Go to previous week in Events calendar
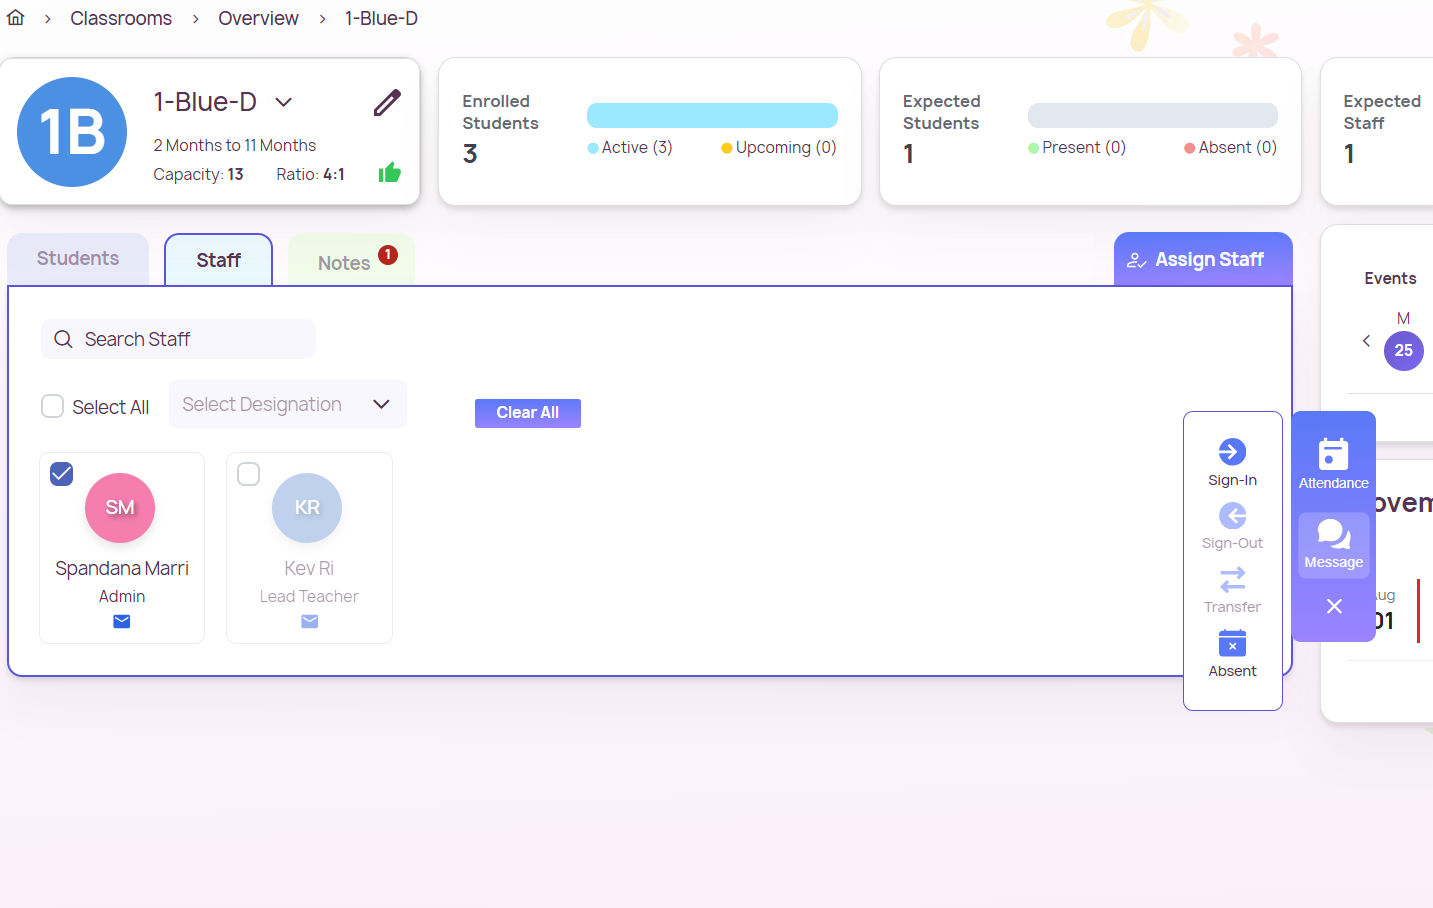The image size is (1433, 908). pos(1366,341)
